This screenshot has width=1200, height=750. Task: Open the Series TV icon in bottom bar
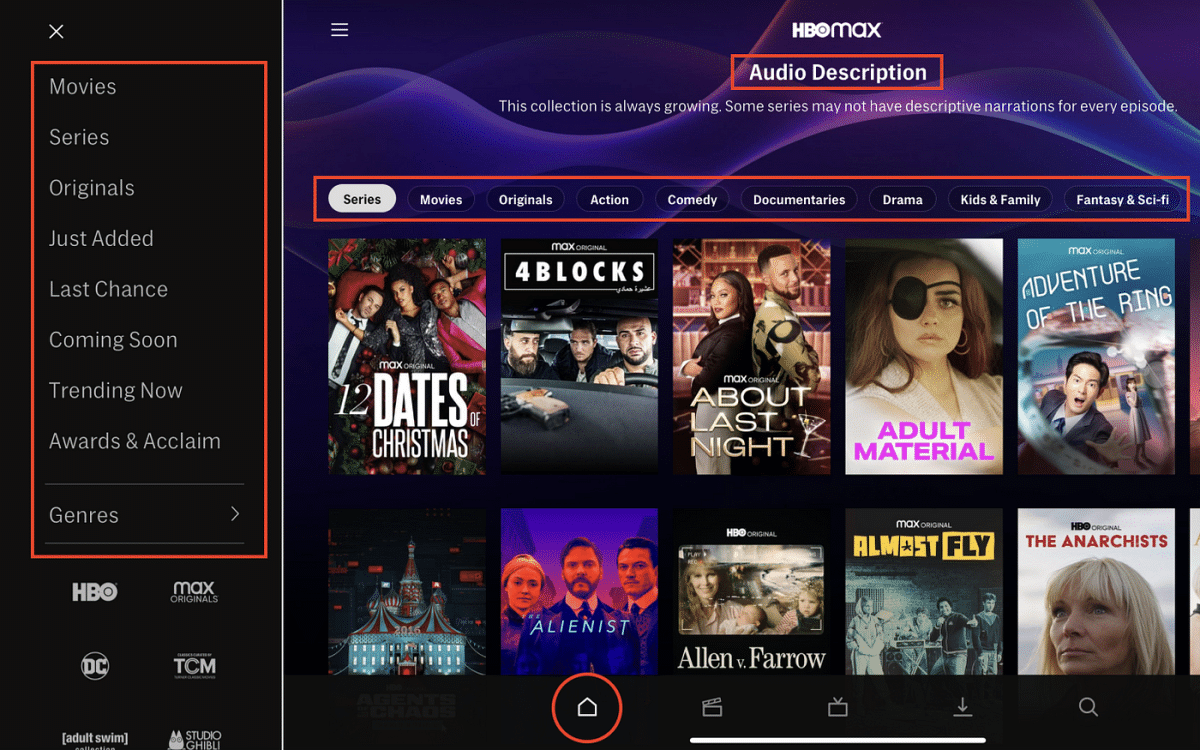coord(838,708)
